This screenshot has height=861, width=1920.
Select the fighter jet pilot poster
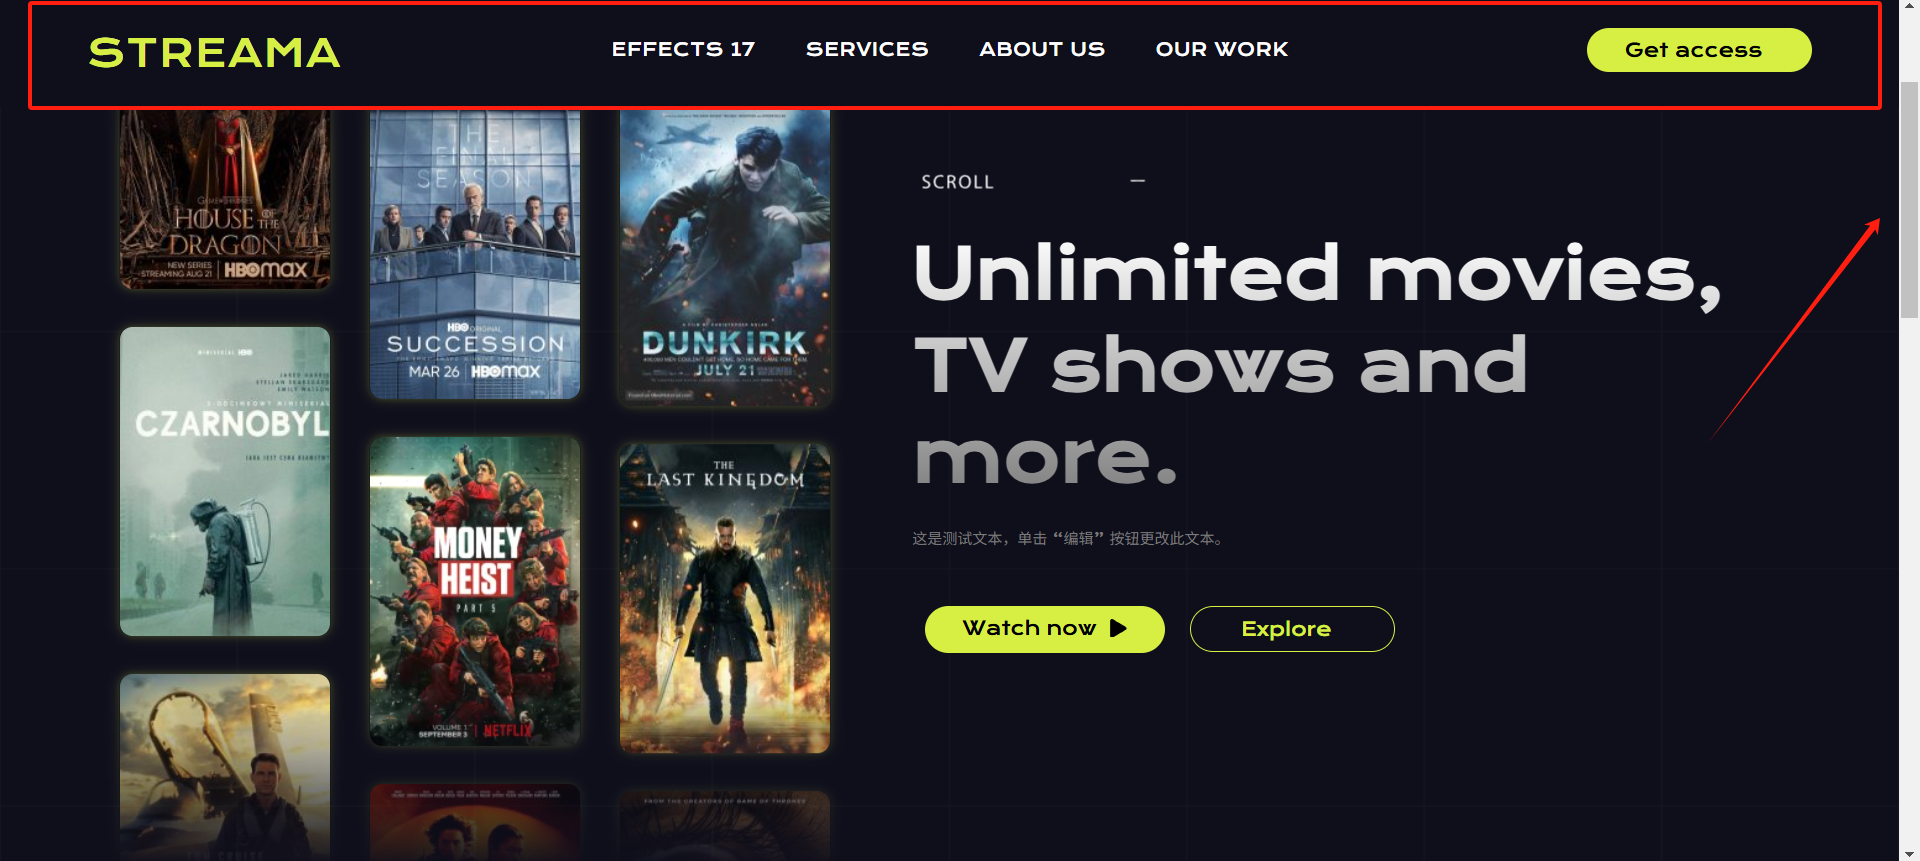tap(225, 766)
